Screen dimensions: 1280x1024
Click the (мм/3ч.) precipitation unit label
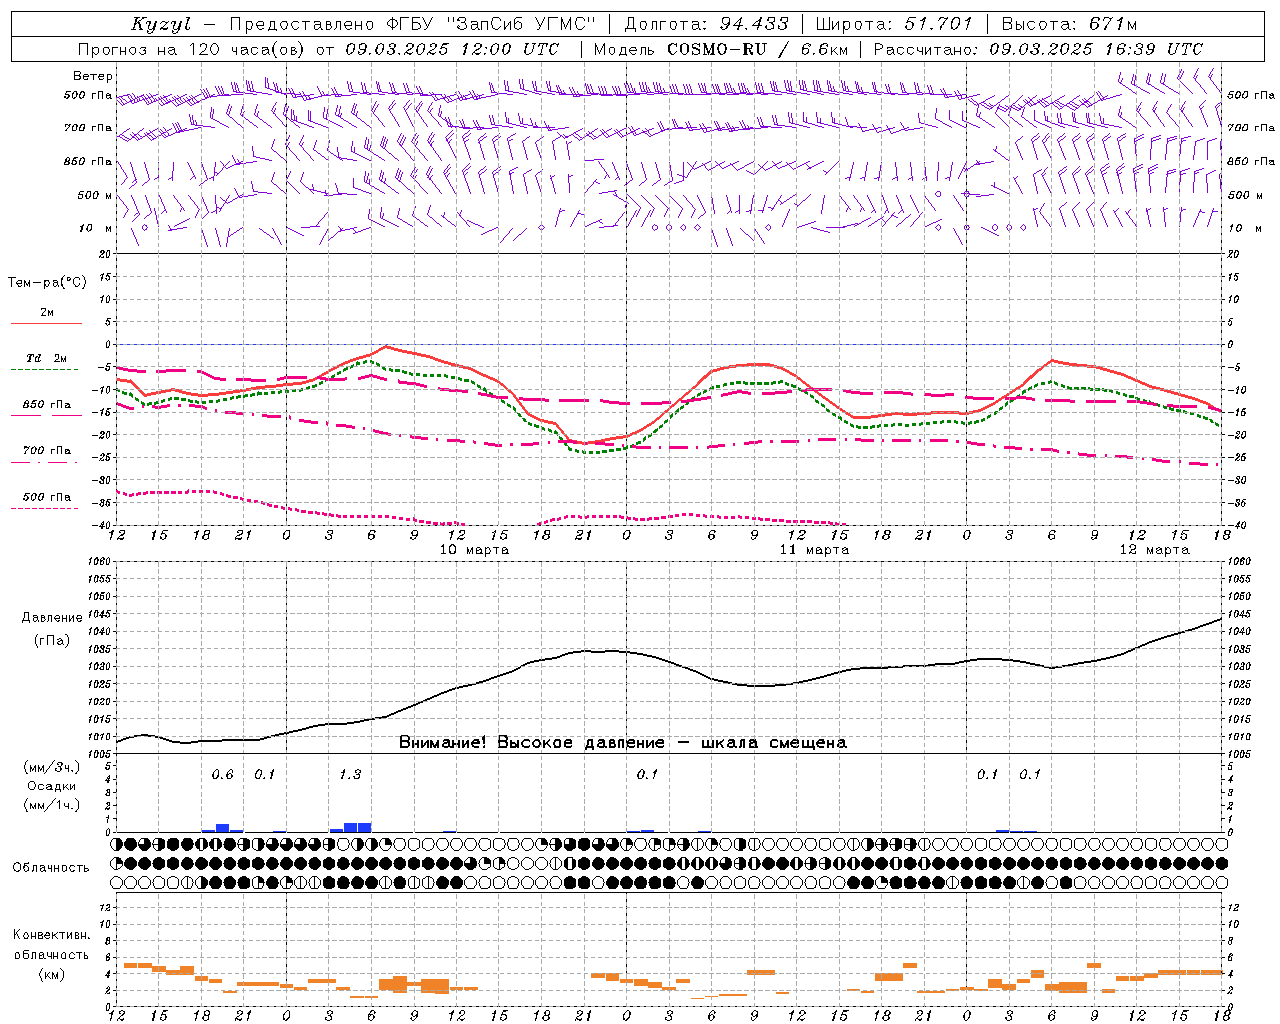tap(52, 767)
